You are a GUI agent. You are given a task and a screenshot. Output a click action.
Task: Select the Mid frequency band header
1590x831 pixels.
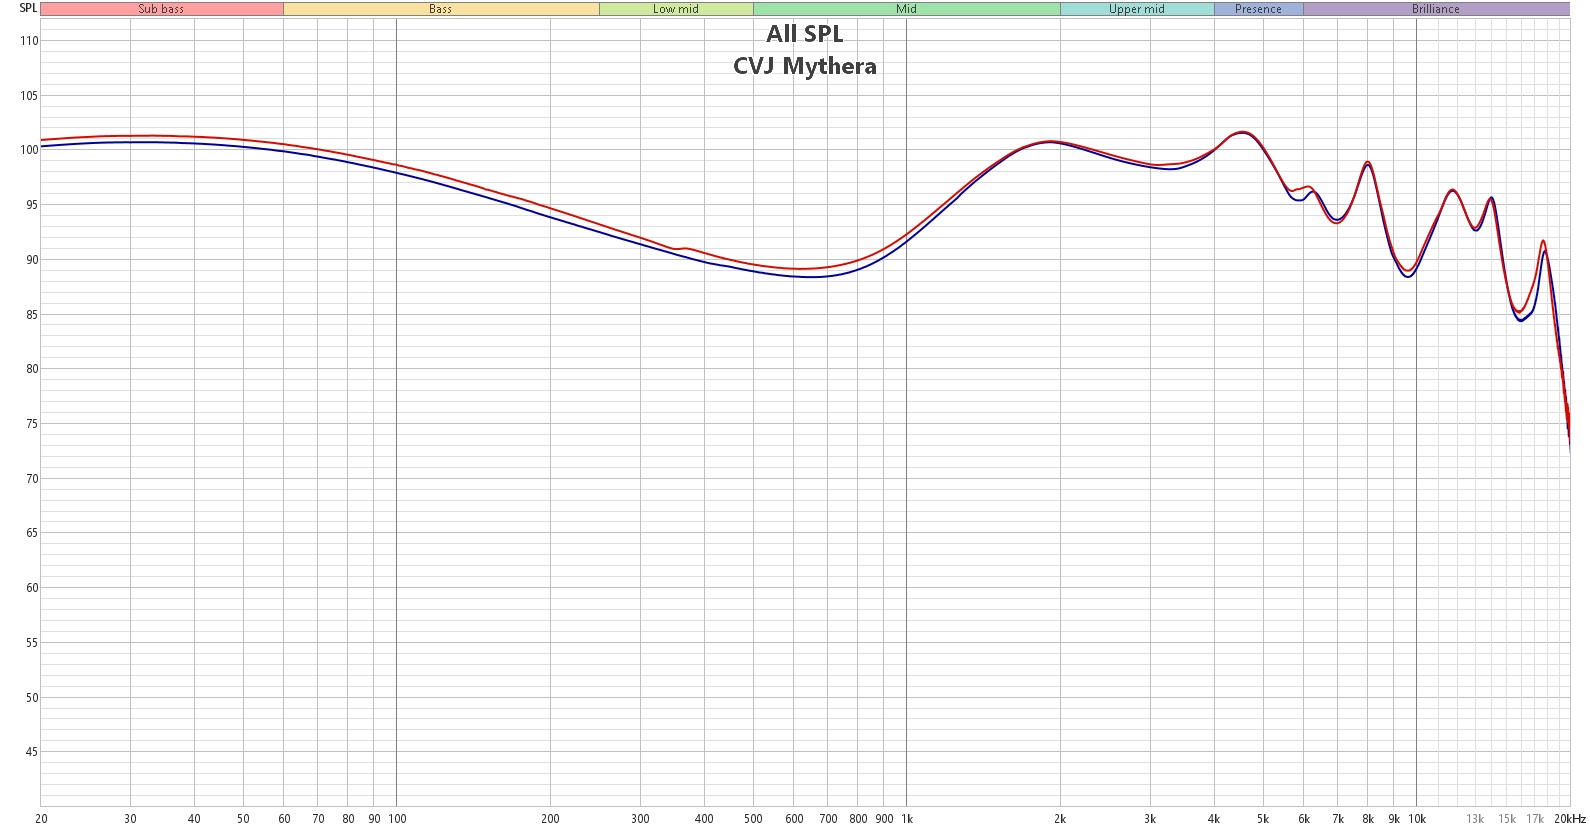(x=906, y=9)
